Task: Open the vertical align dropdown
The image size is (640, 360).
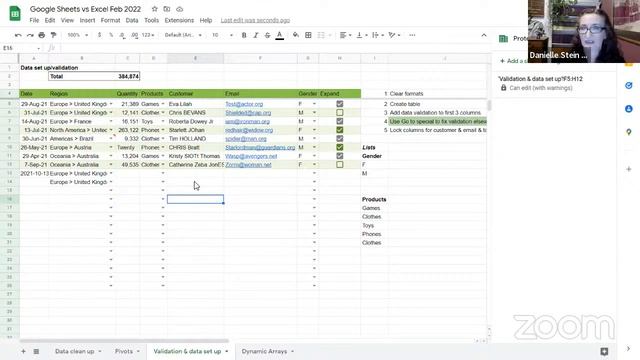Action: [362, 36]
